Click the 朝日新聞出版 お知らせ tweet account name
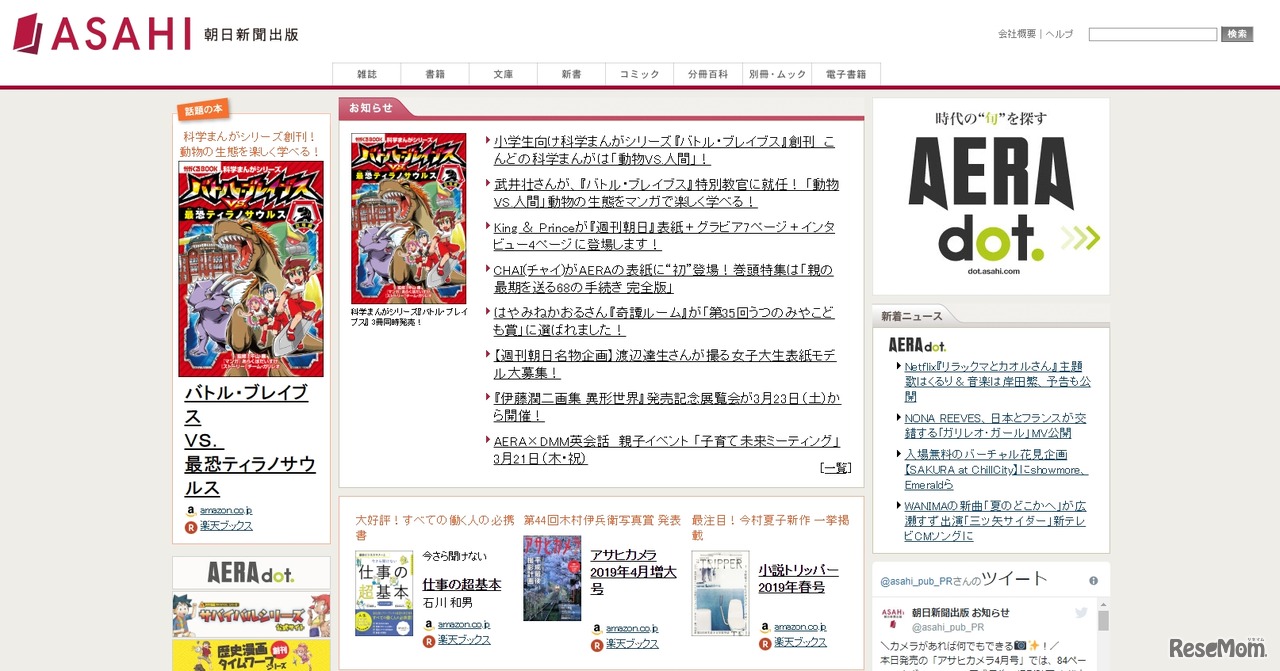 [960, 612]
